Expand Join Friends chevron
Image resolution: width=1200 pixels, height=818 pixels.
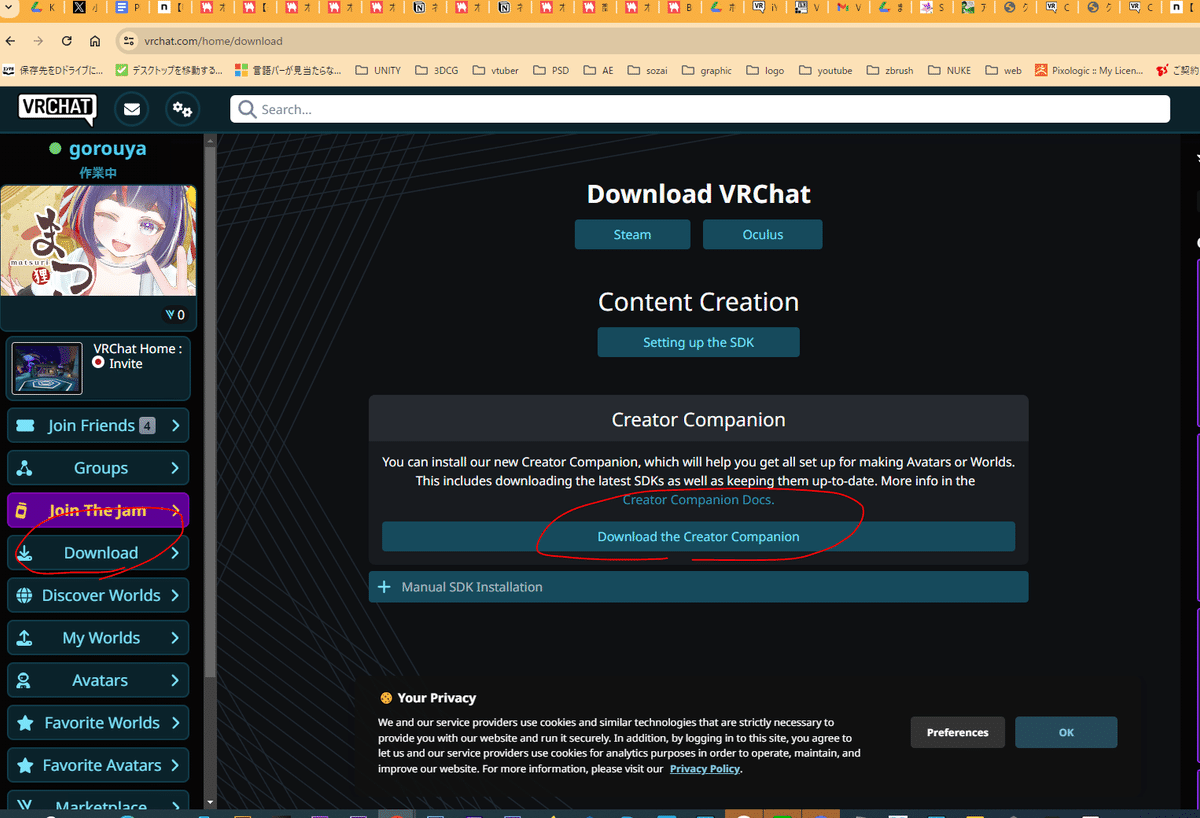click(175, 426)
